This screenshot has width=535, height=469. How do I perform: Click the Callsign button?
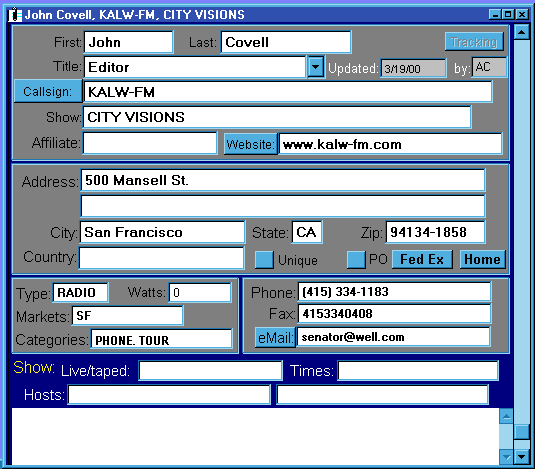click(48, 91)
